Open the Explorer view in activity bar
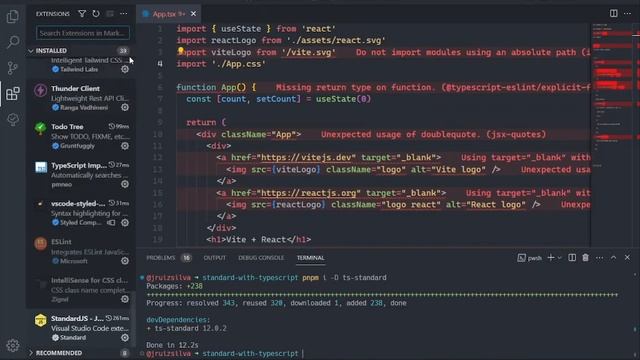Screen dimensions: 640x360 (13, 16)
